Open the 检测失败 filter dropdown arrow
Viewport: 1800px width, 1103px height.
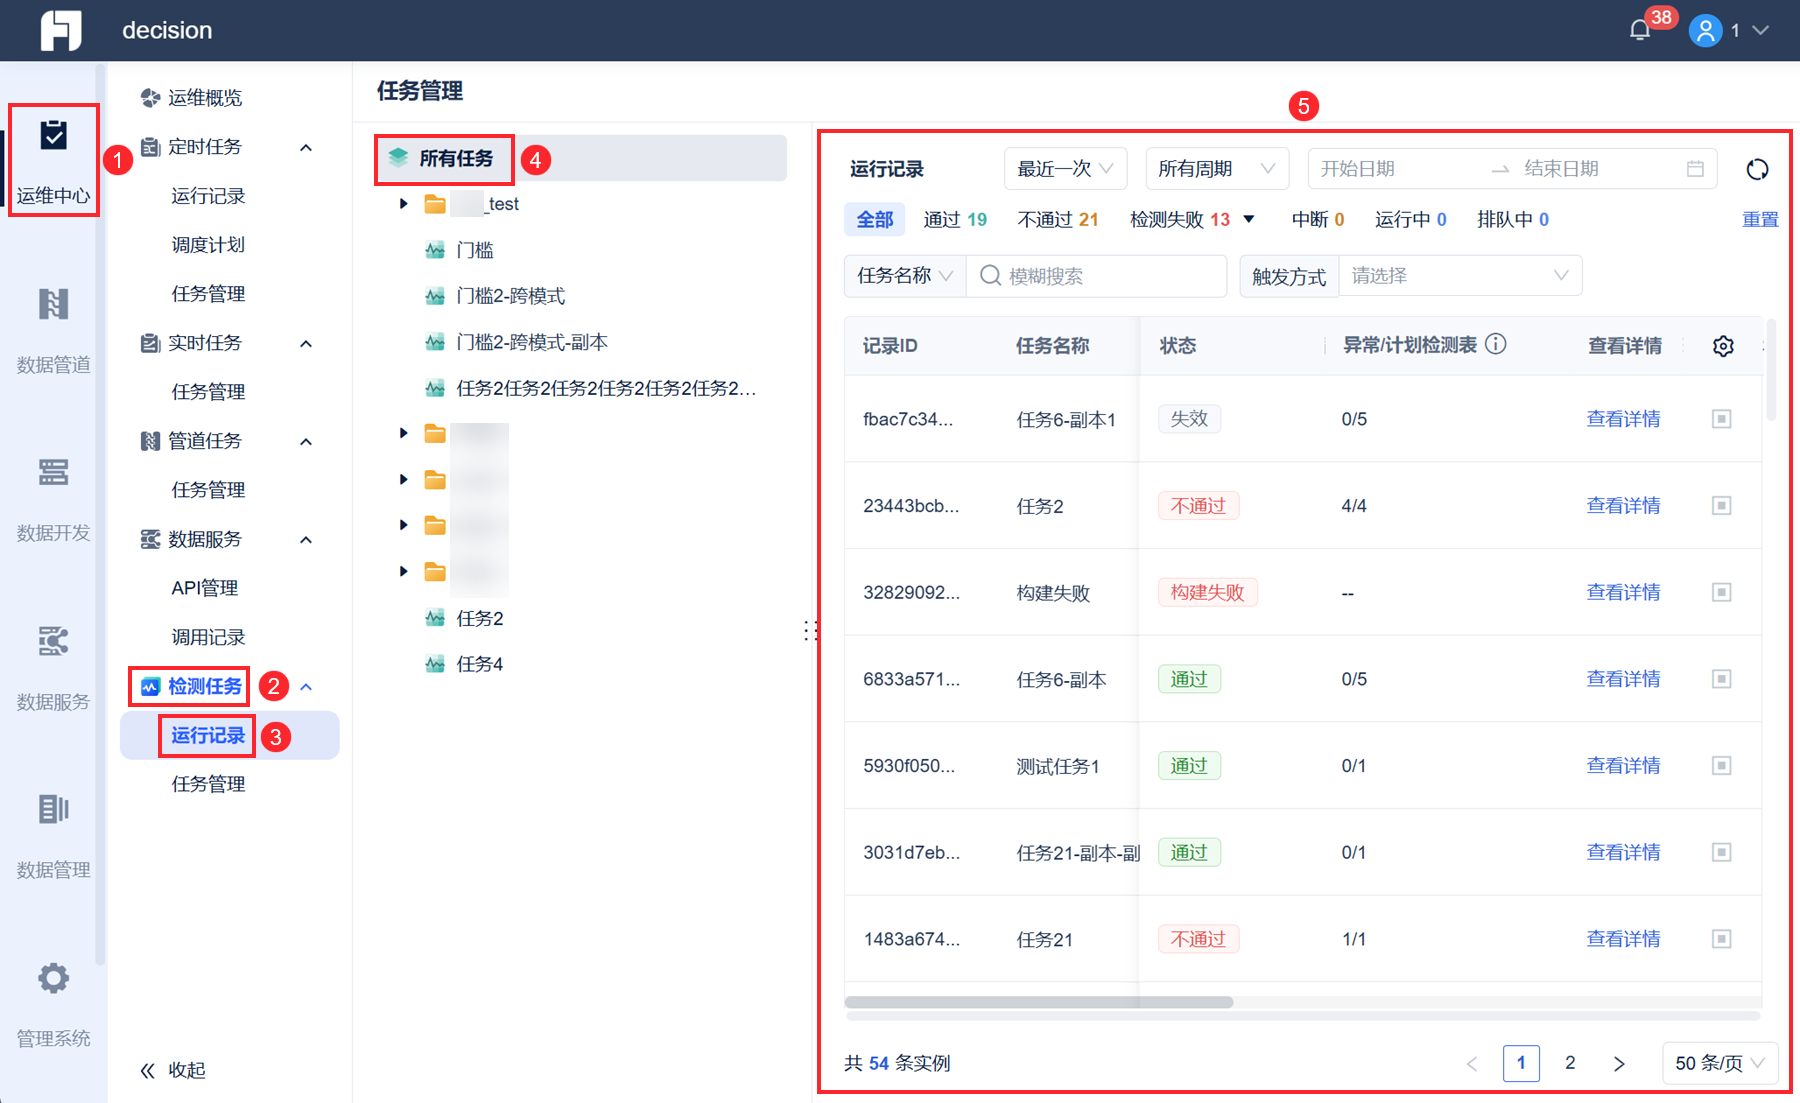point(1248,219)
